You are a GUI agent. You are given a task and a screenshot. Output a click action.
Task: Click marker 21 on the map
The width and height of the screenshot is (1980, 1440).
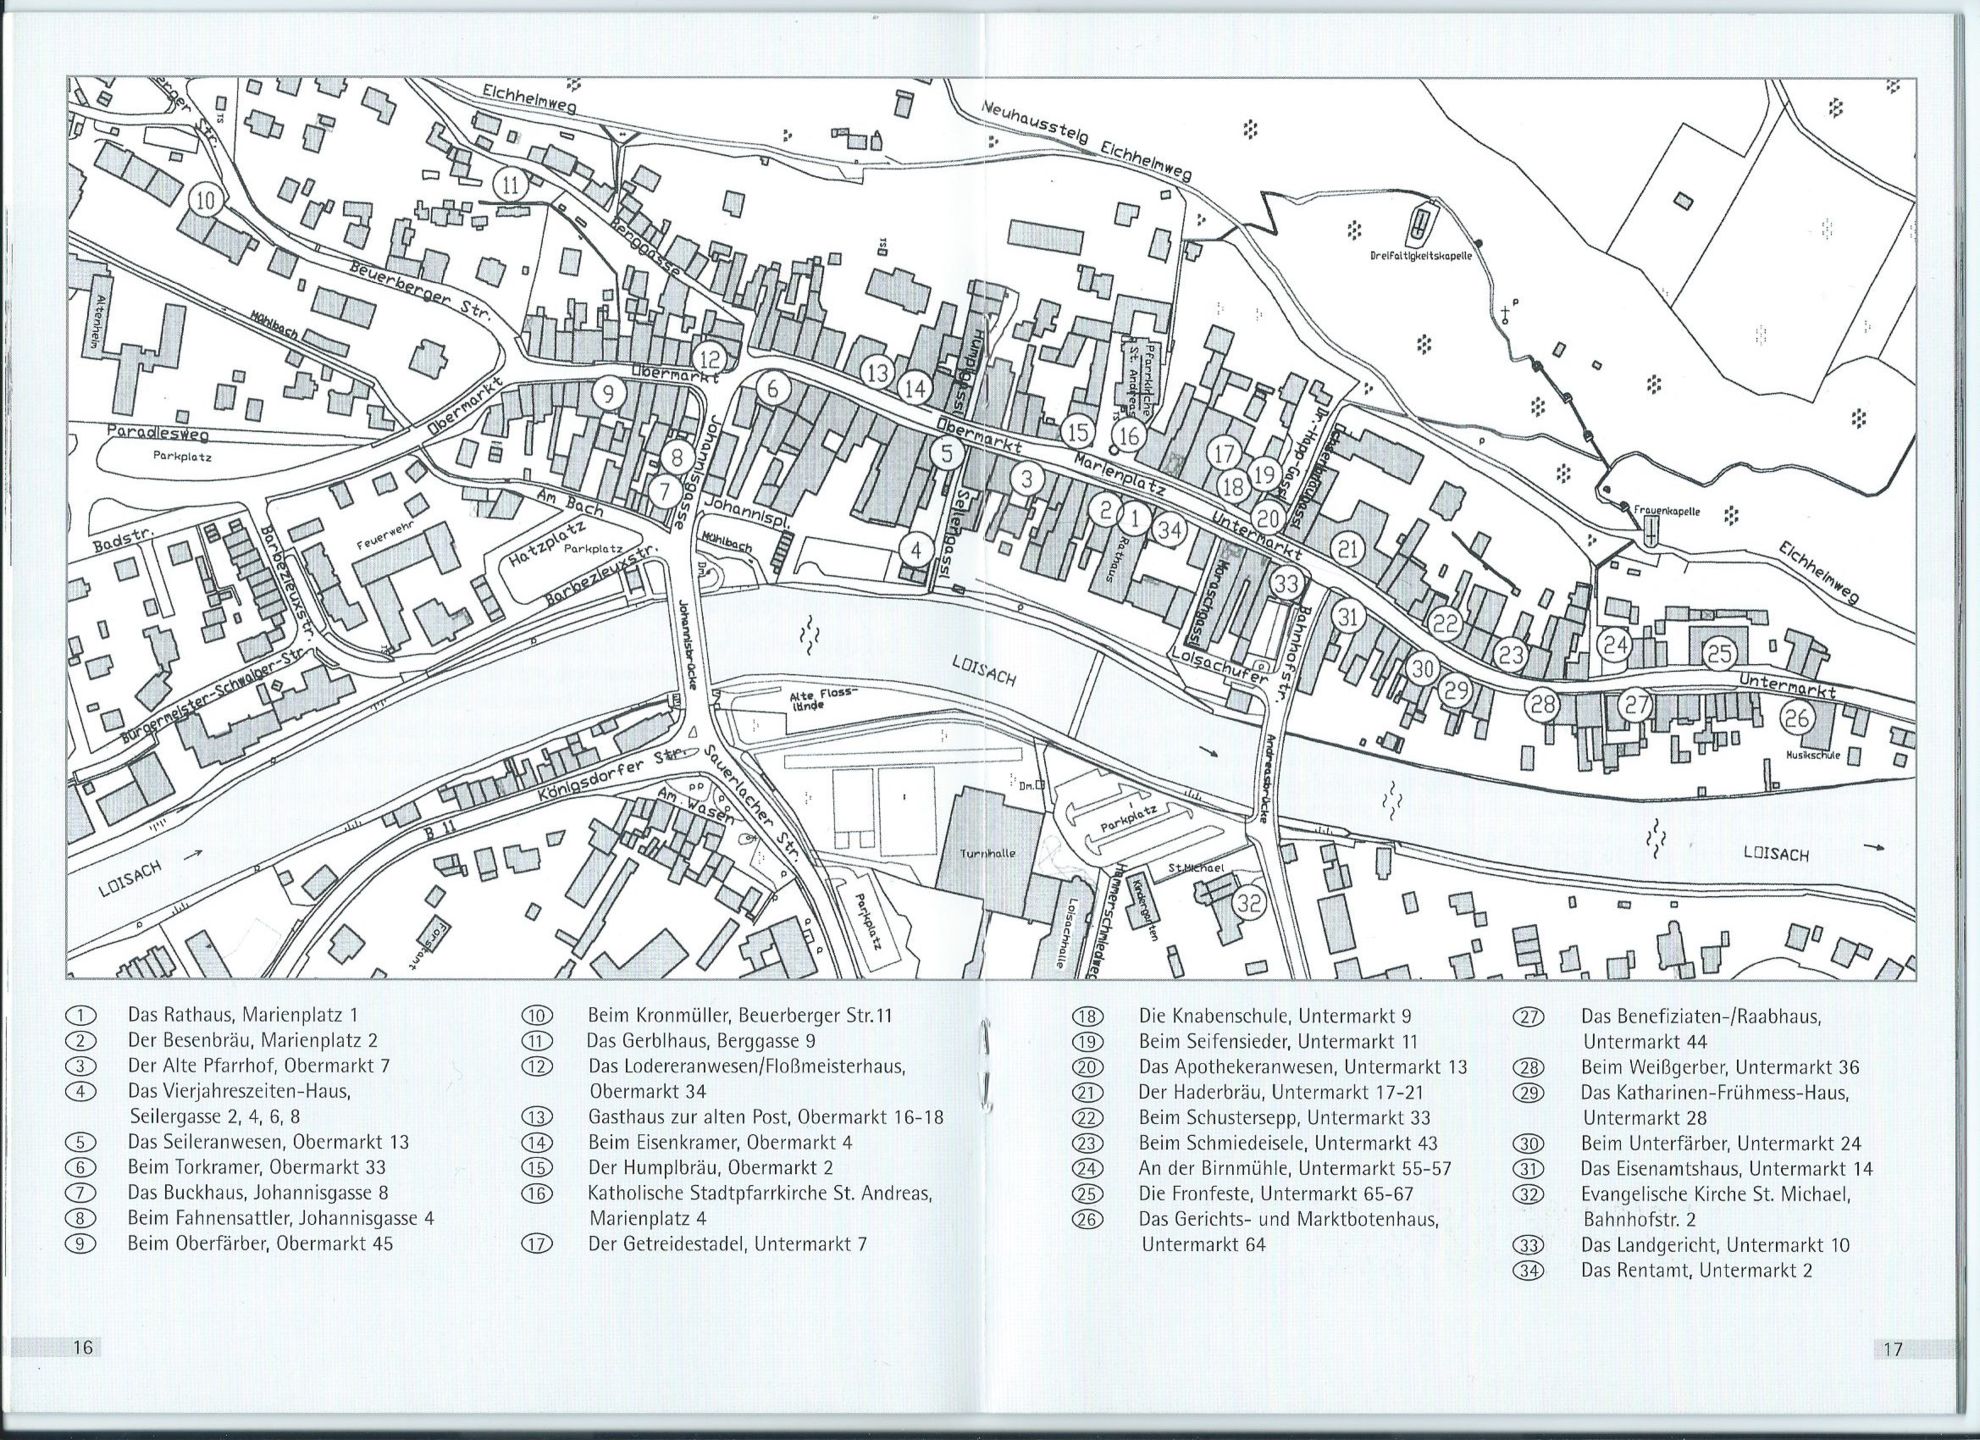click(x=1348, y=549)
